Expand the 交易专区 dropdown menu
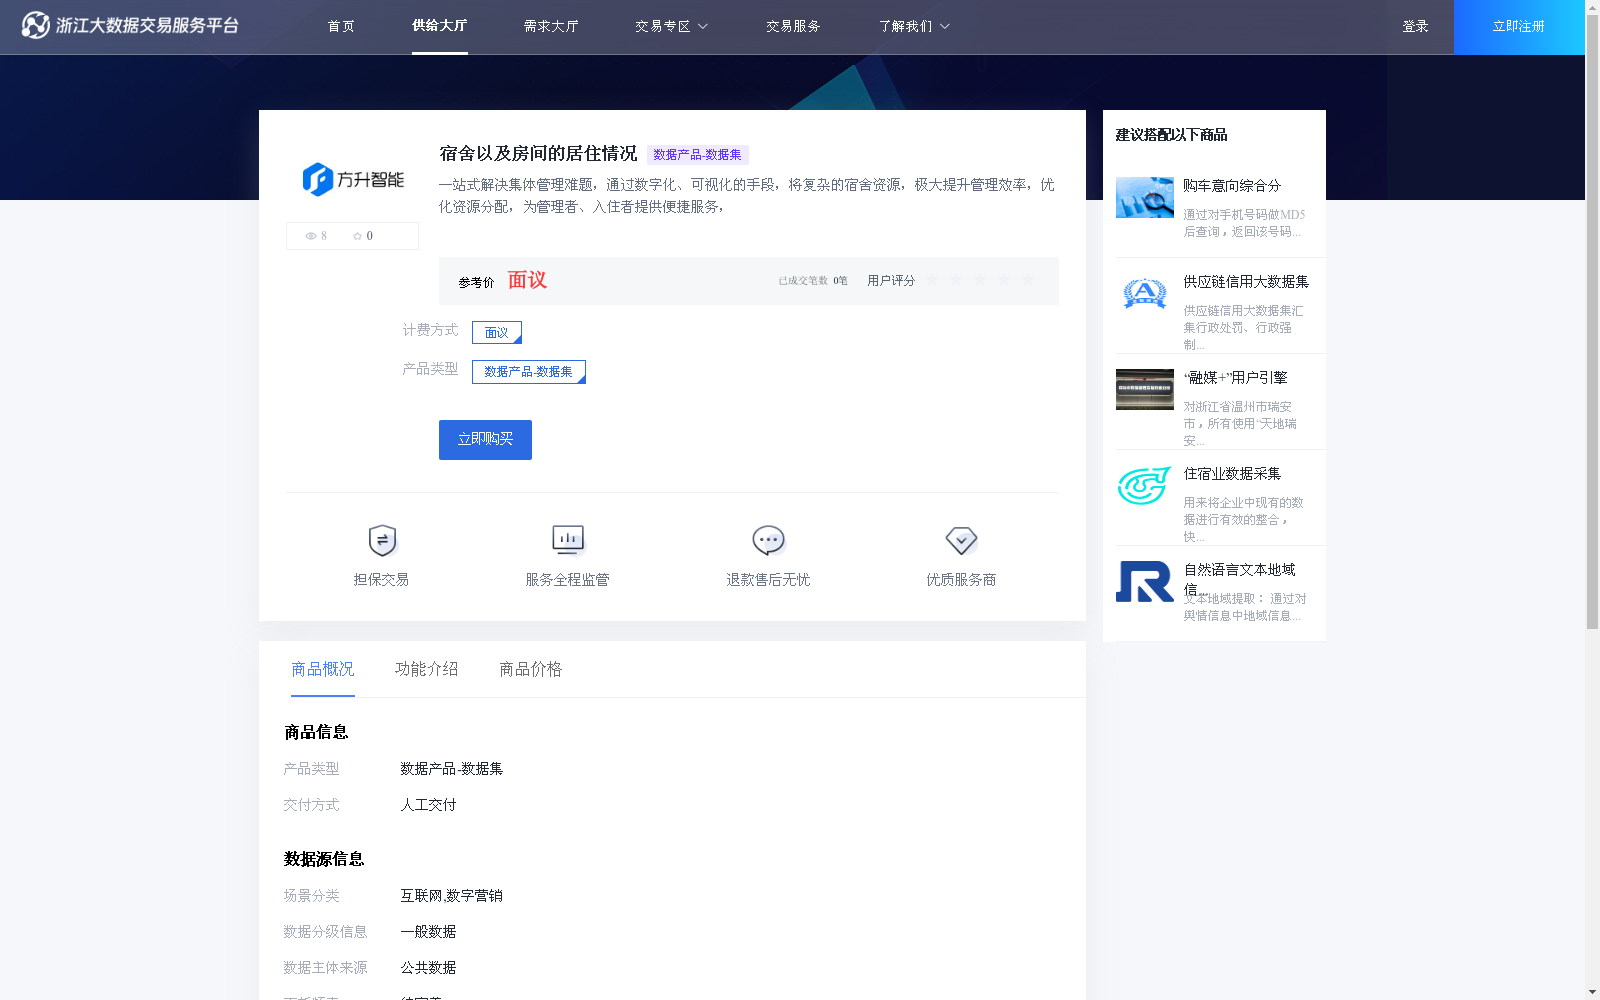 pos(671,26)
